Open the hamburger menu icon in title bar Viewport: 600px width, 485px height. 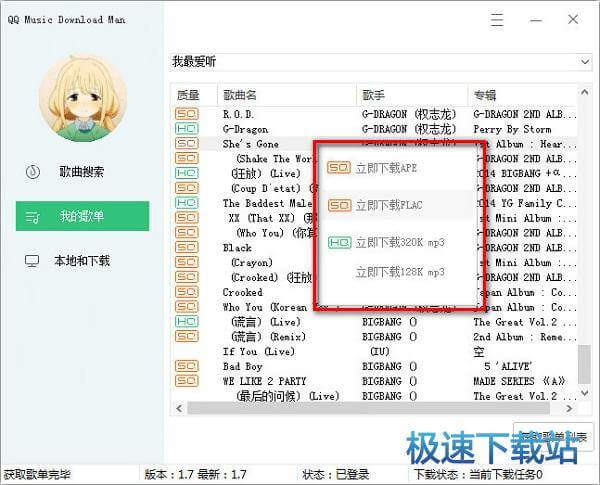pos(497,20)
